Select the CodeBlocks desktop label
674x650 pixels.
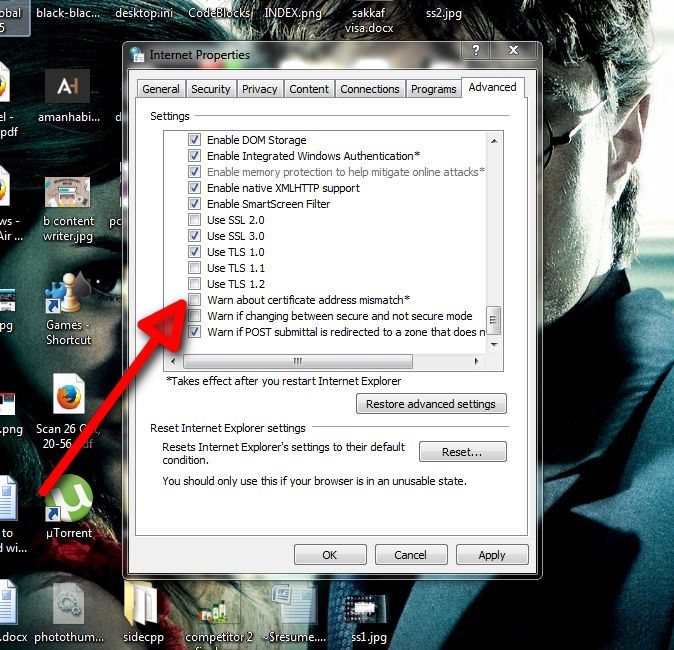pyautogui.click(x=219, y=13)
